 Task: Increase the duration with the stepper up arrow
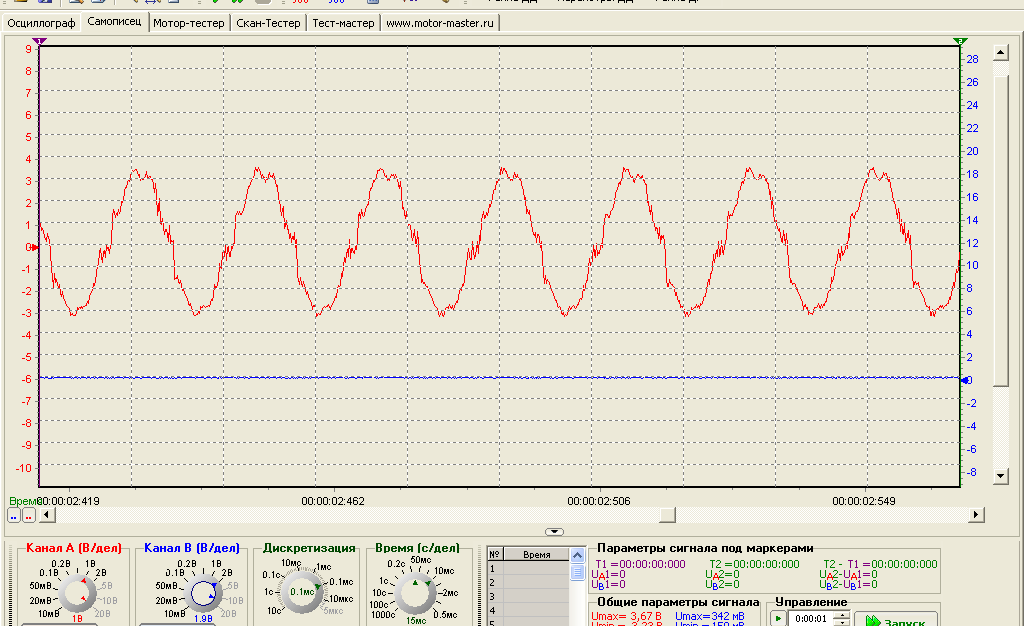click(x=842, y=616)
